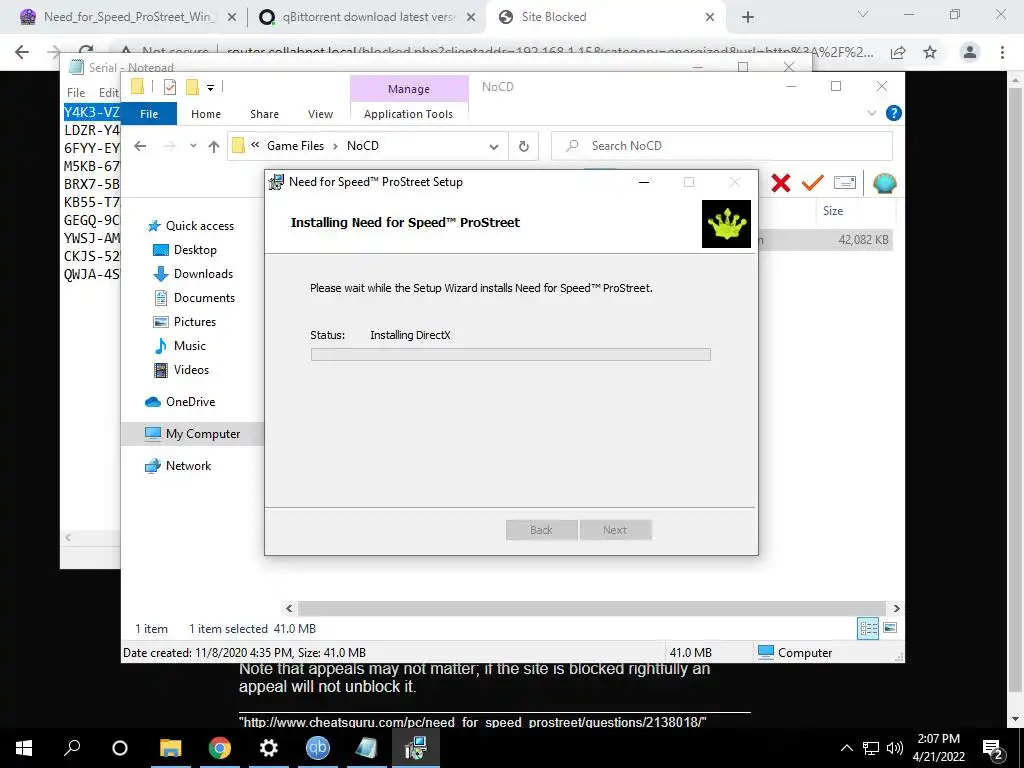Click the disabled Back button in Setup
This screenshot has width=1024, height=768.
click(541, 530)
